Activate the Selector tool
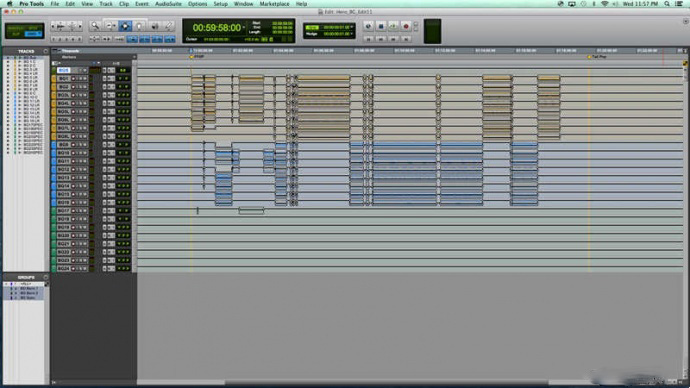 point(125,26)
